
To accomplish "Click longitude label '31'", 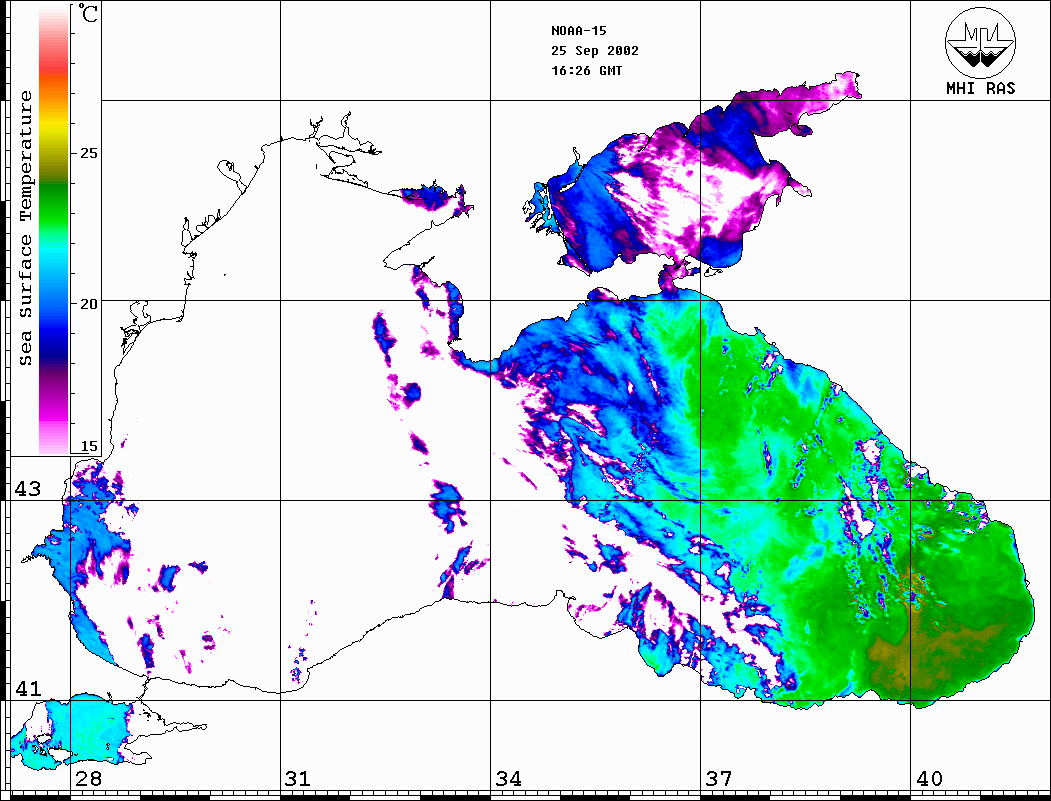I will pos(298,779).
